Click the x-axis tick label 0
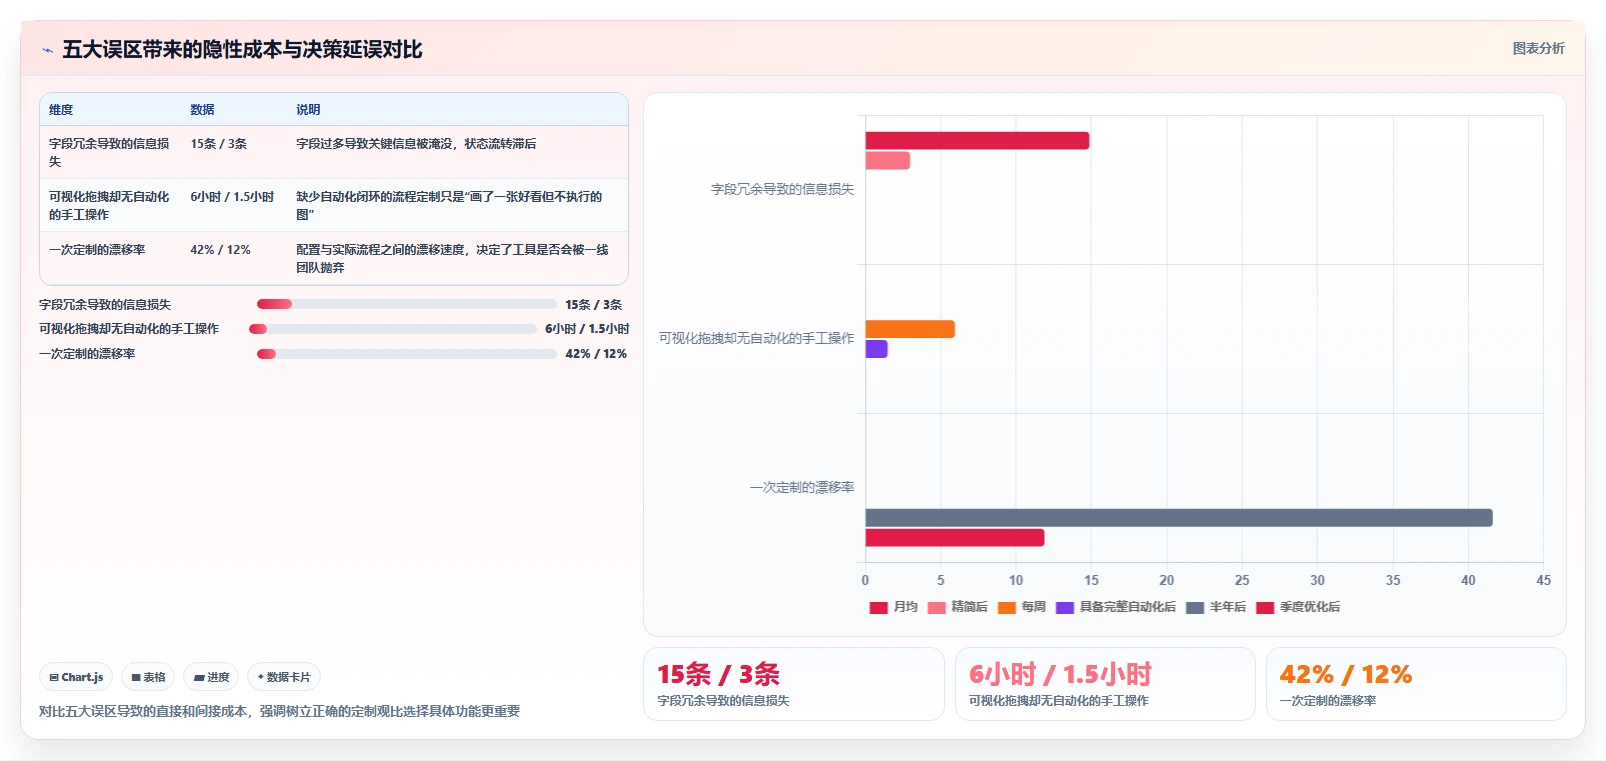This screenshot has width=1606, height=761. (x=865, y=580)
